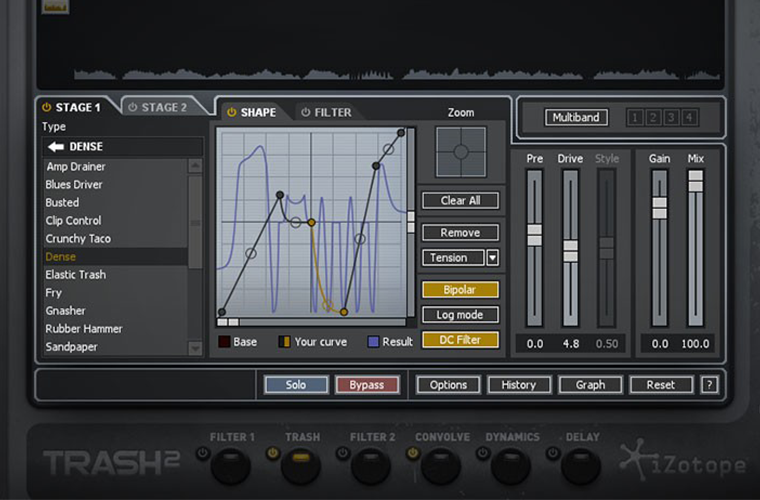Image resolution: width=760 pixels, height=500 pixels.
Task: Select the Amp Drainer preset
Action: click(115, 167)
